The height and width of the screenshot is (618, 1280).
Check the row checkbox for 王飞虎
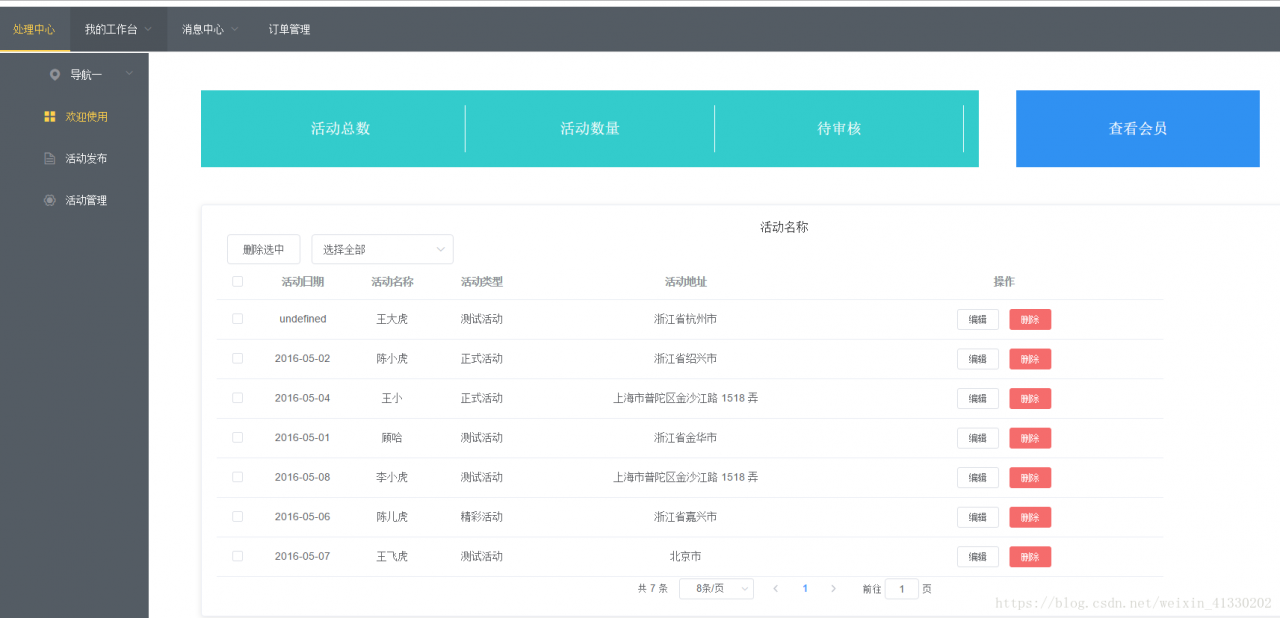point(237,556)
